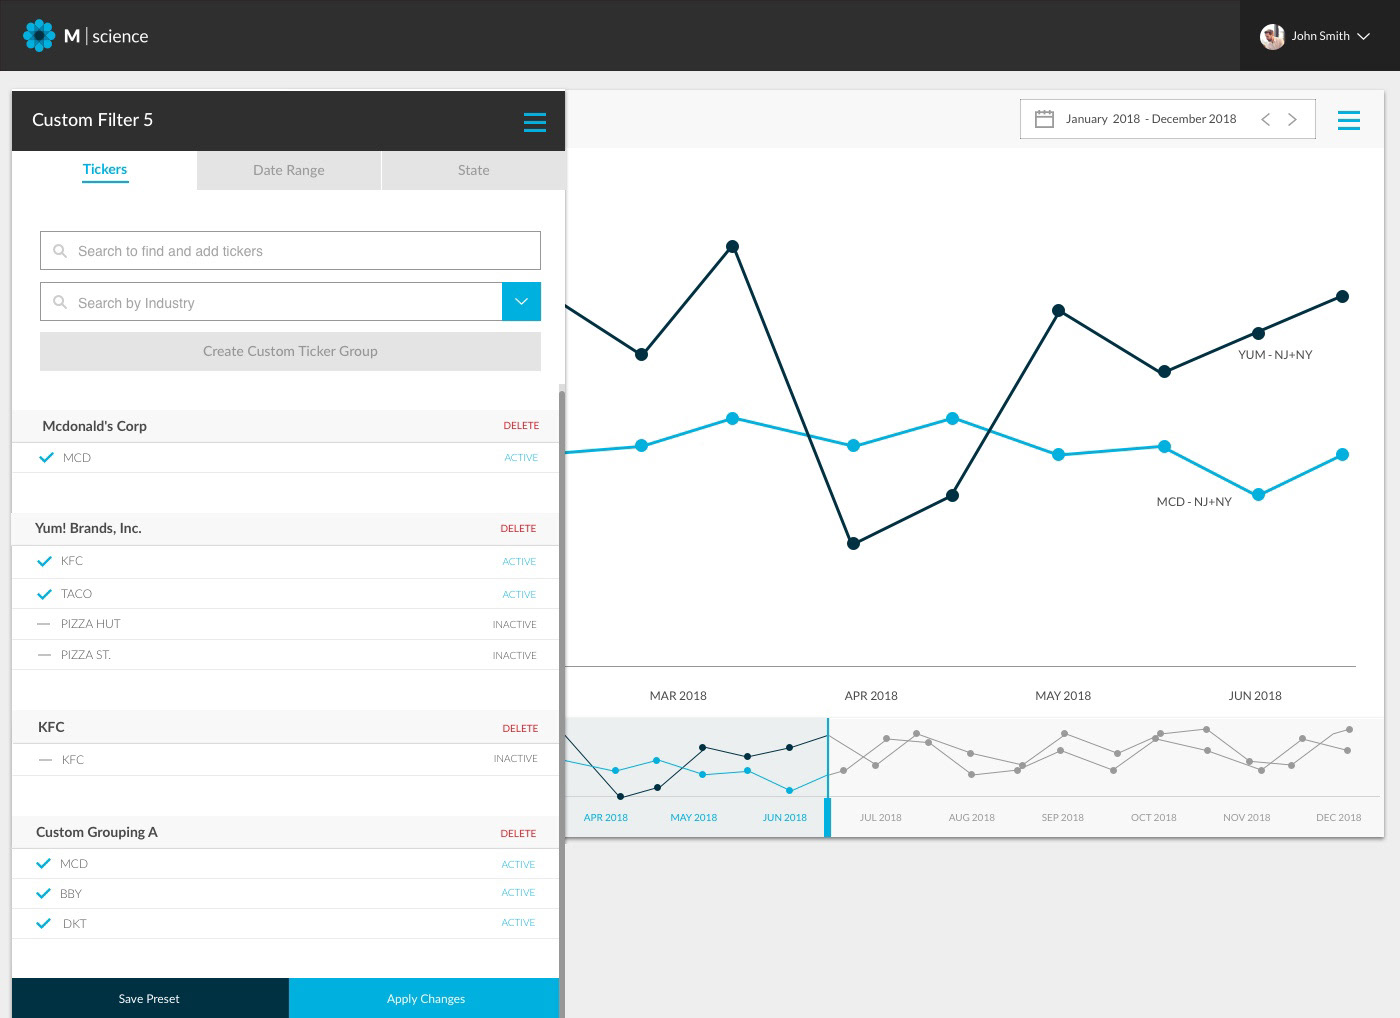Open the chart panel hamburger menu
Image resolution: width=1400 pixels, height=1018 pixels.
tap(1349, 120)
